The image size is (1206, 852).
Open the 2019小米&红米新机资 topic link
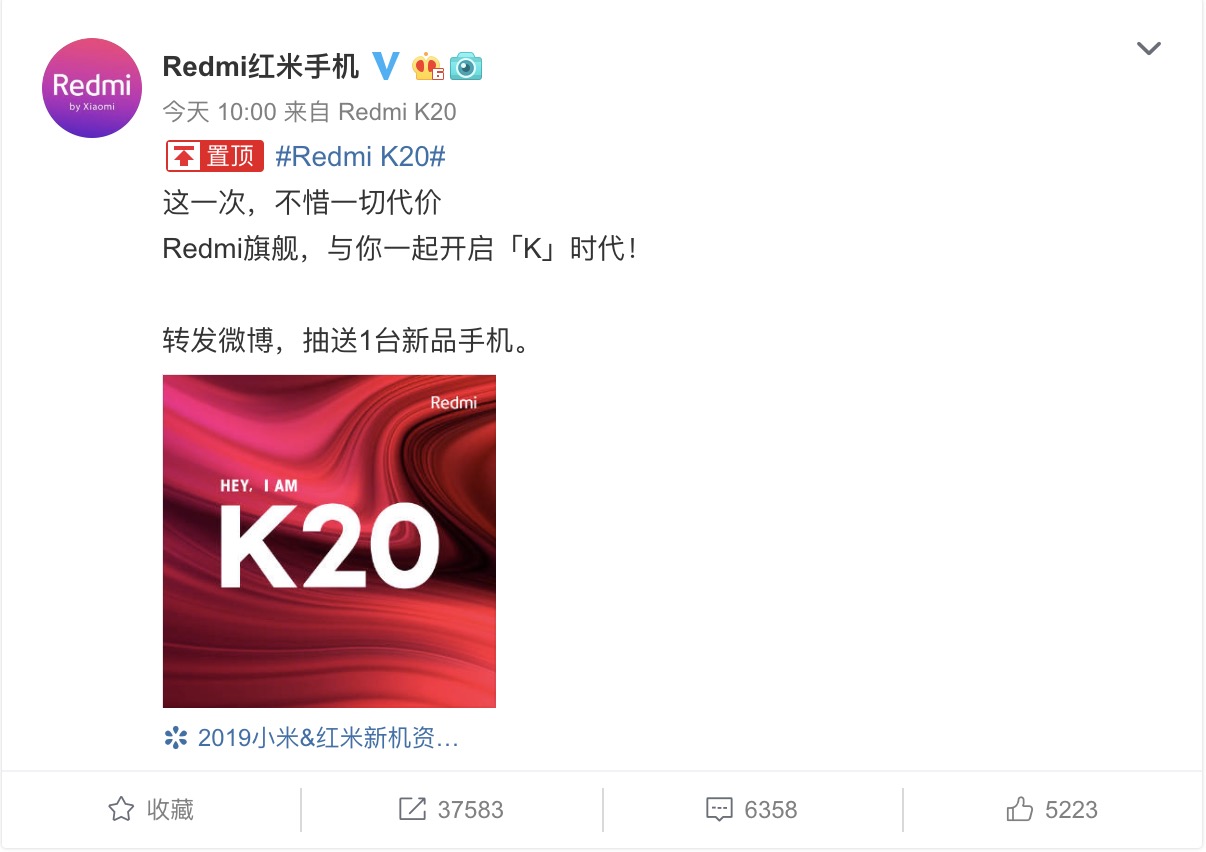click(x=328, y=738)
